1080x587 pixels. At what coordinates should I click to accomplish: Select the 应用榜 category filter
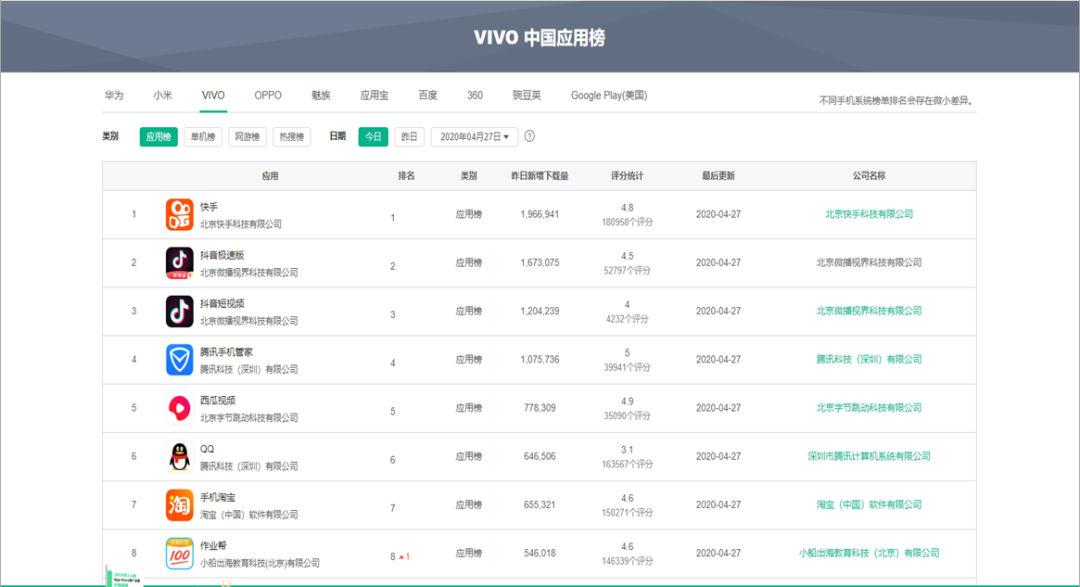[x=158, y=136]
